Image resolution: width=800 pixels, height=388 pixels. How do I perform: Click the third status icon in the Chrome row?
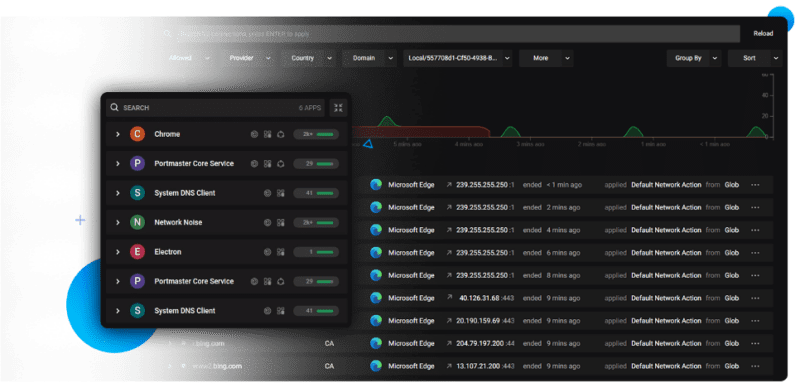[x=281, y=134]
